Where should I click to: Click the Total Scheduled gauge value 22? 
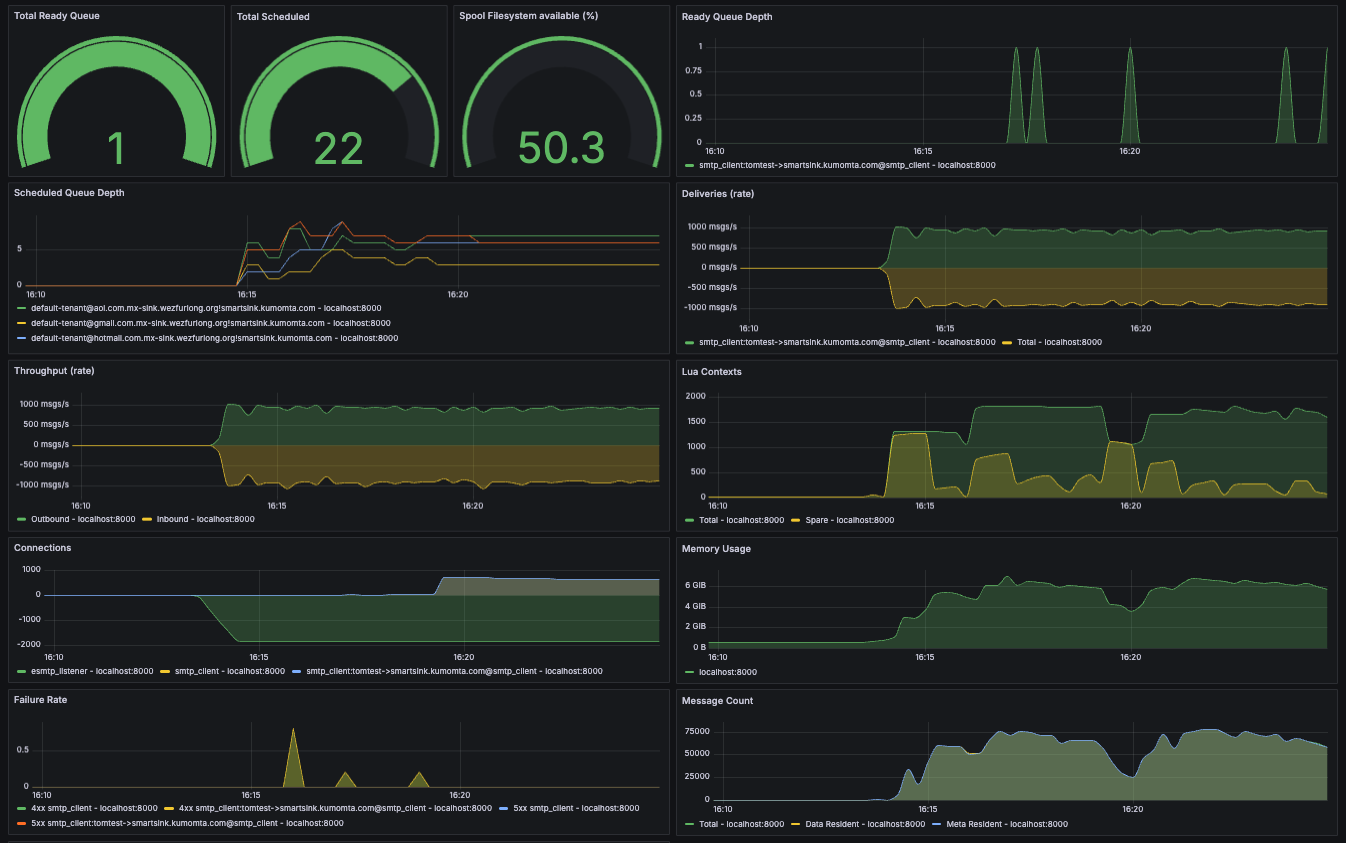point(338,149)
